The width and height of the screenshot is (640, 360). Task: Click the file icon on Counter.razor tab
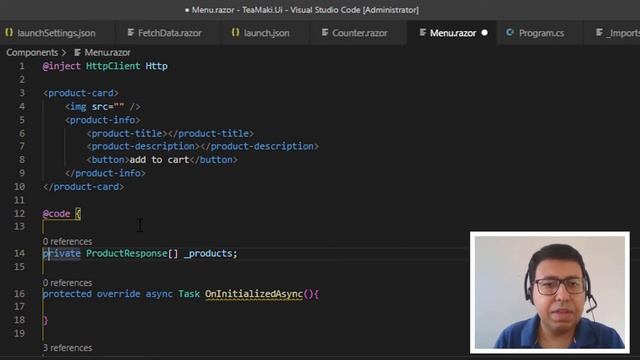point(325,33)
